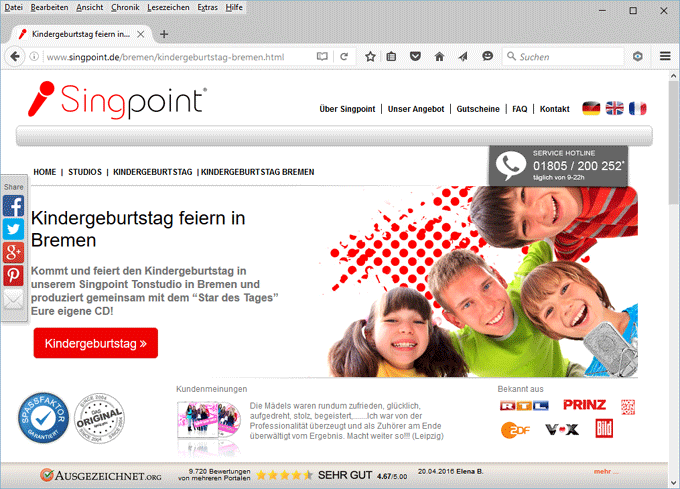Open the Chronik menu

pyautogui.click(x=125, y=7)
